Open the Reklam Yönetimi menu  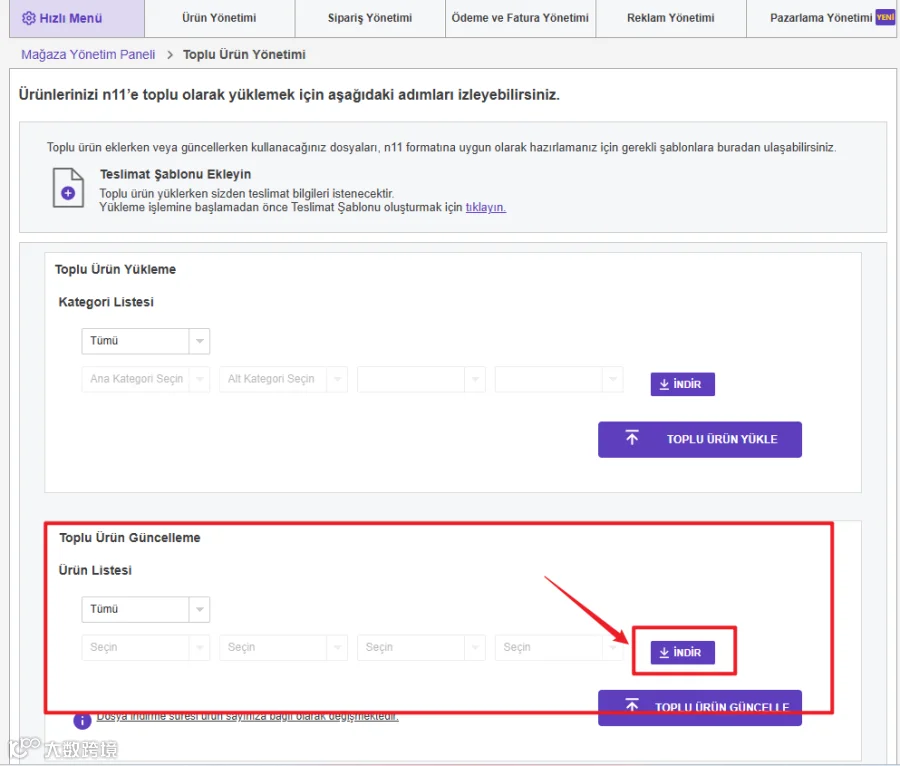[670, 18]
